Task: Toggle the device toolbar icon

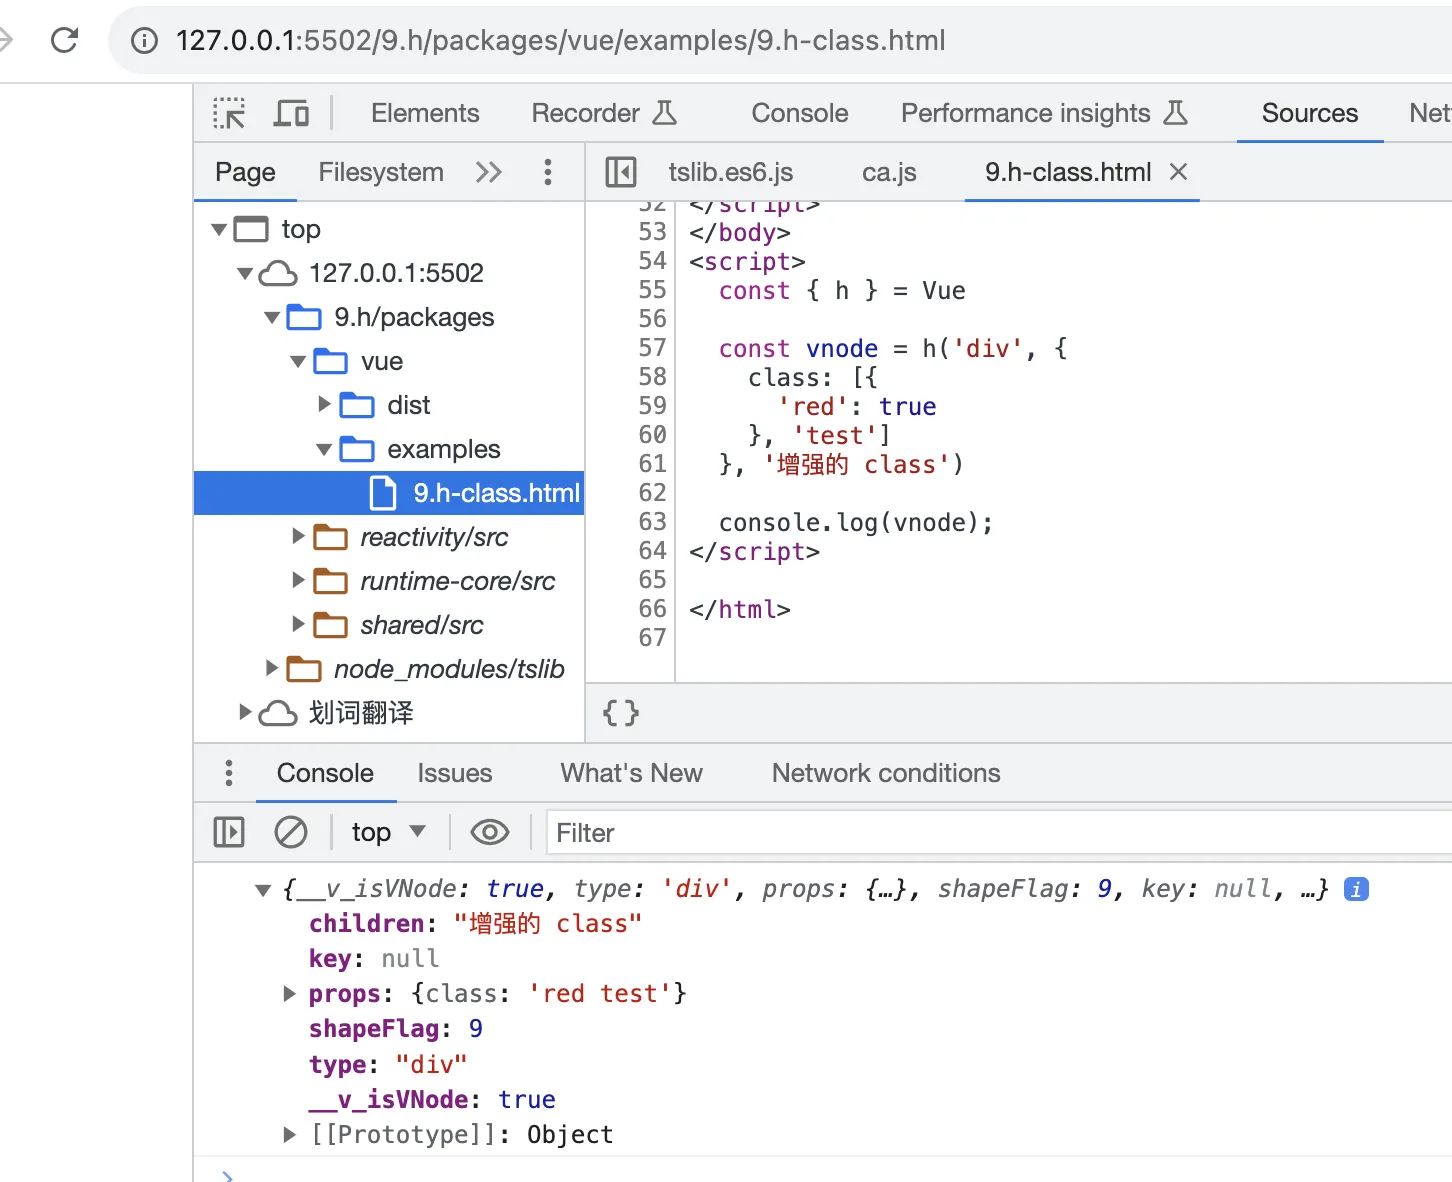Action: [x=291, y=113]
